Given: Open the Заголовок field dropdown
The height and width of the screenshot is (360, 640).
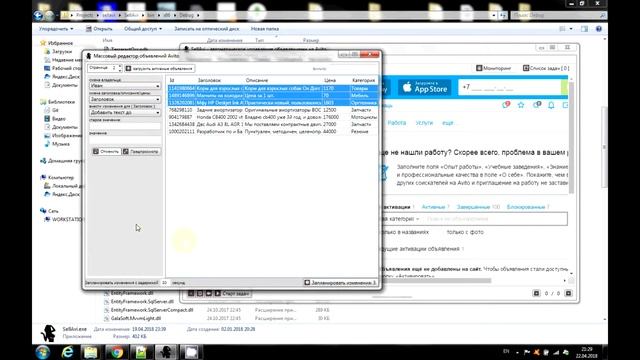Looking at the screenshot, I should 124,99.
